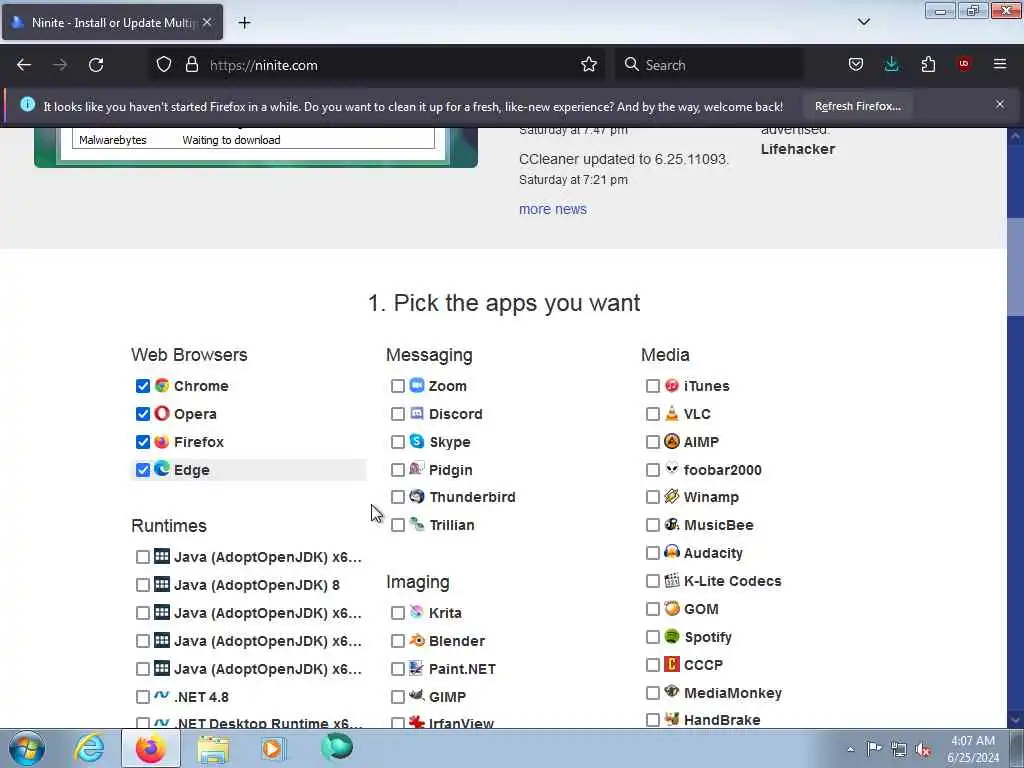Check the .NET 4.8 checkbox
The image size is (1024, 768).
143,697
